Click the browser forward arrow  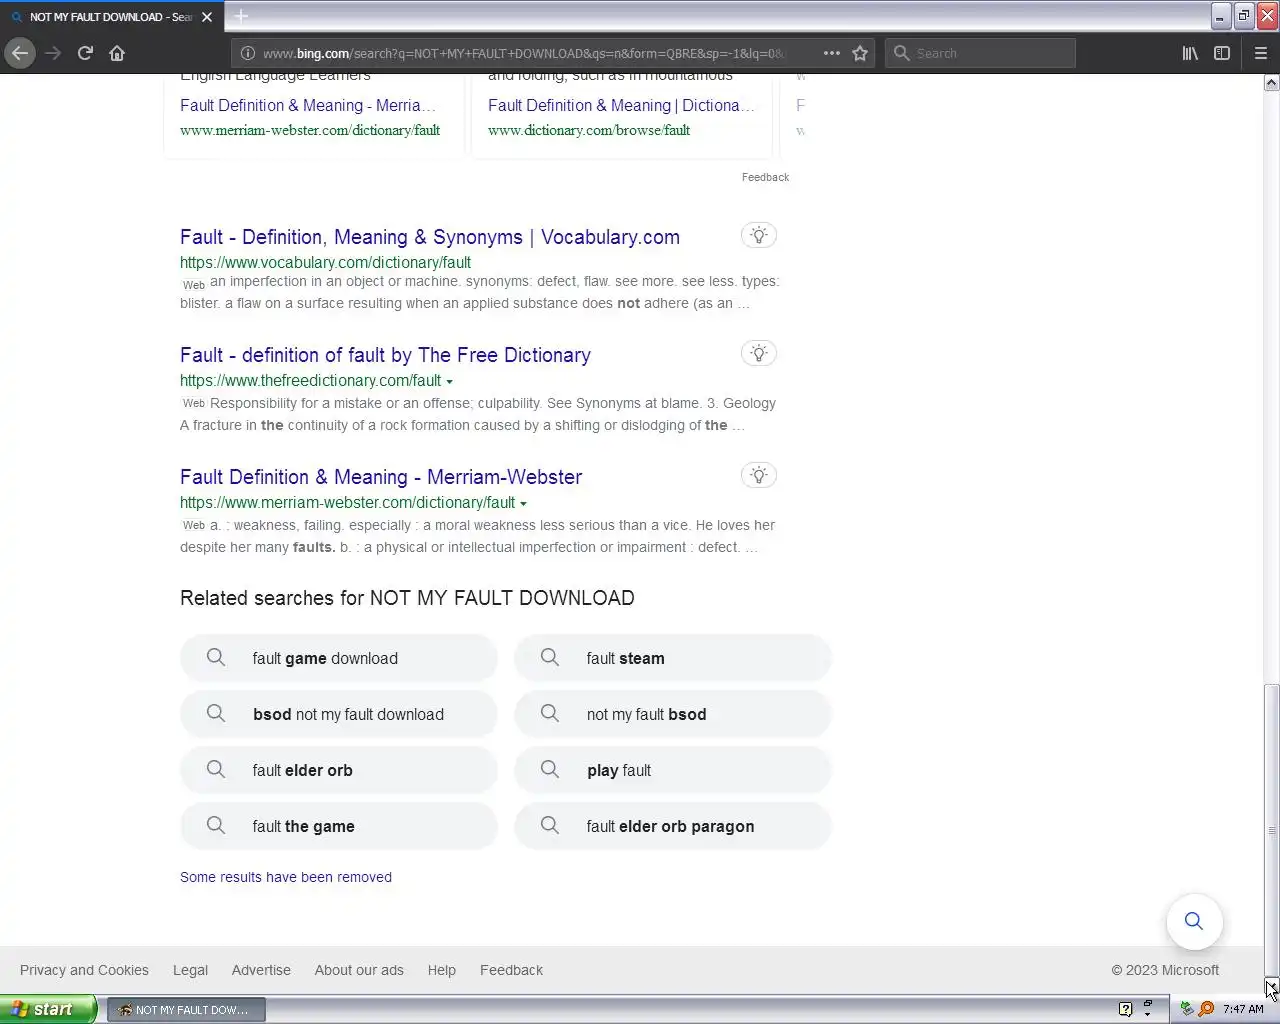[53, 53]
